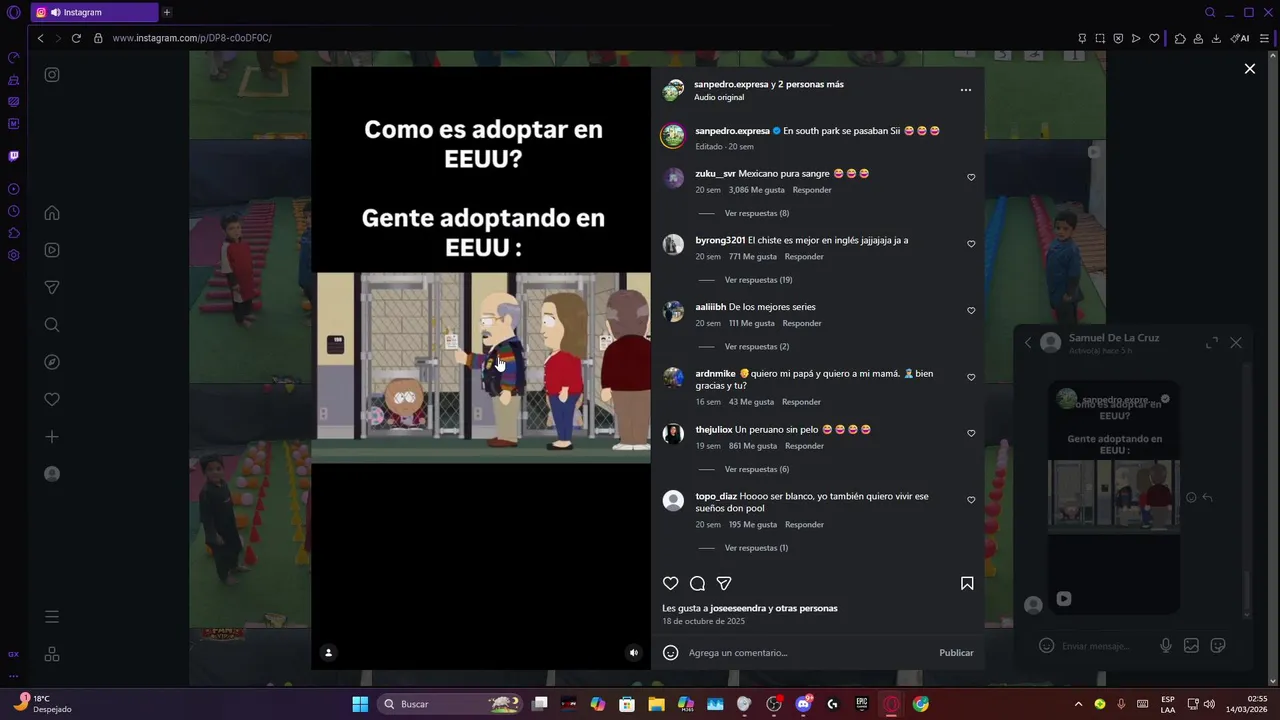Viewport: 1280px width, 720px height.
Task: Open Windows Start menu
Action: (360, 704)
